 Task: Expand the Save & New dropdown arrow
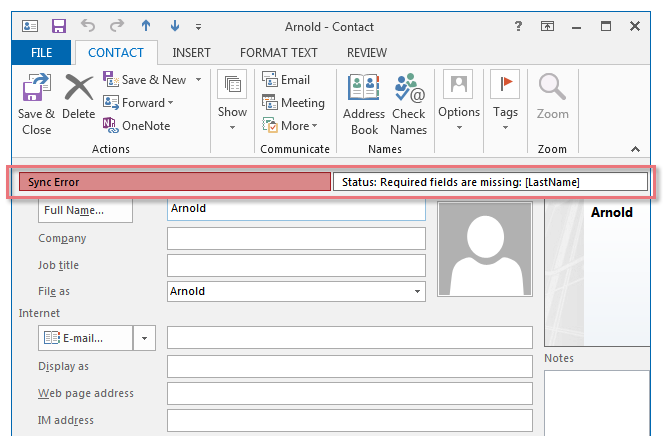click(x=198, y=79)
